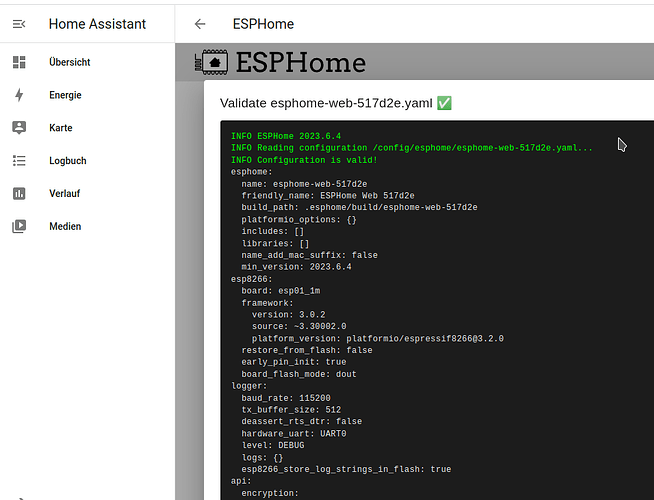The image size is (654, 500).
Task: Click the 'level: DEBUG' line
Action: (273, 445)
